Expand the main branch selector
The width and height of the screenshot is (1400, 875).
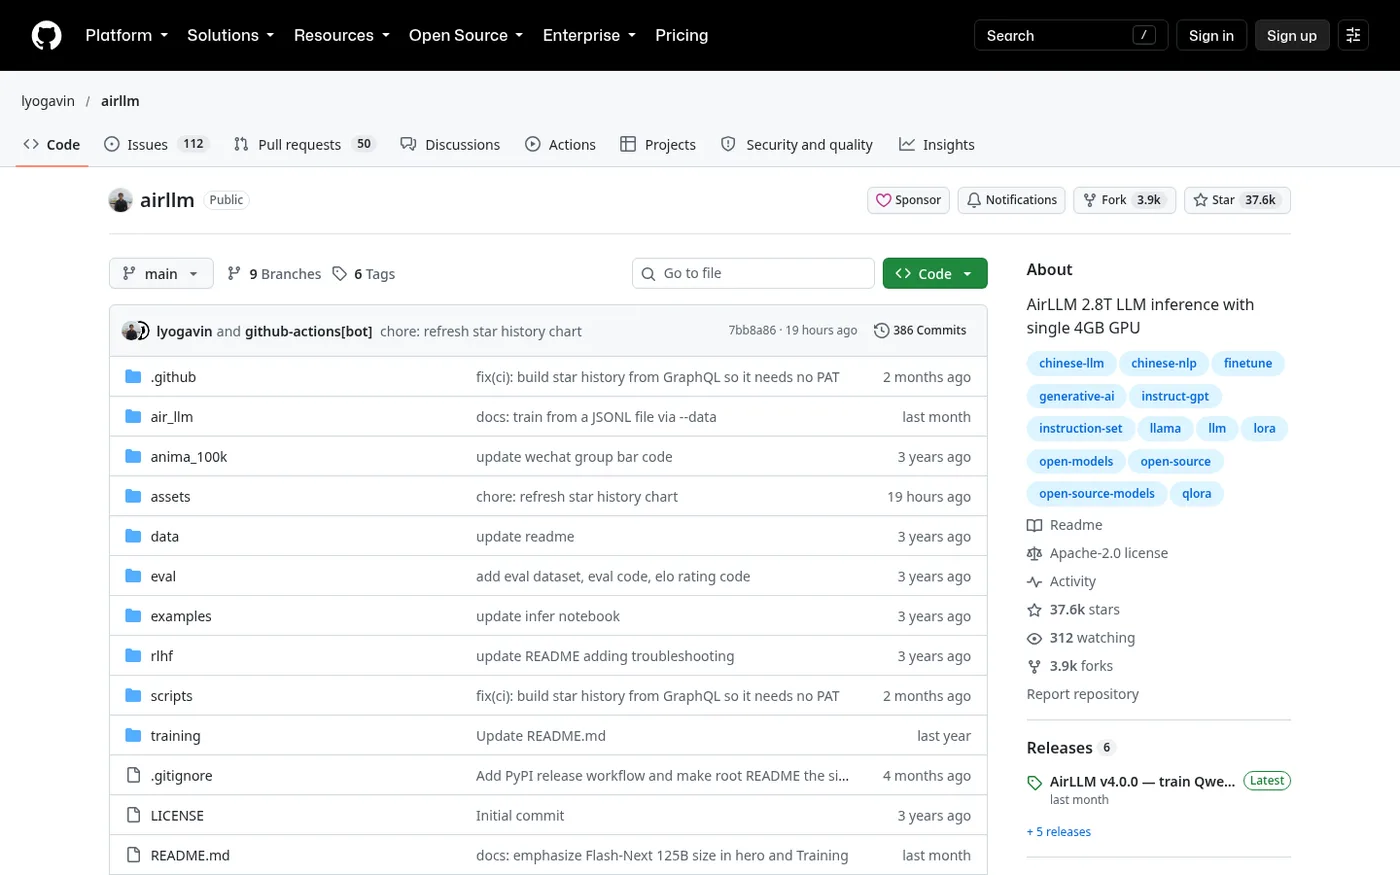click(x=161, y=274)
